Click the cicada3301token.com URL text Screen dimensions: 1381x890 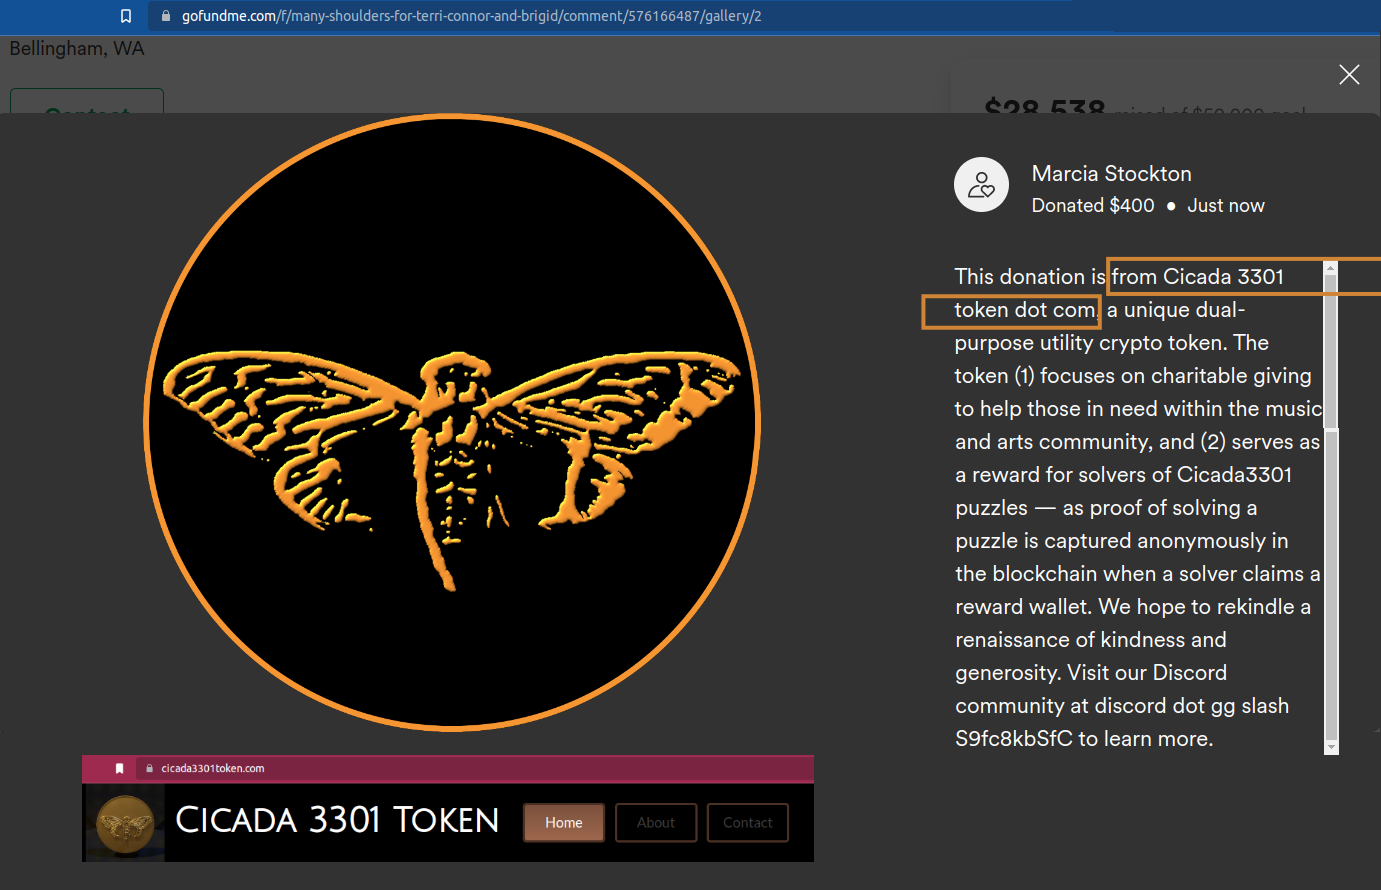[x=213, y=768]
